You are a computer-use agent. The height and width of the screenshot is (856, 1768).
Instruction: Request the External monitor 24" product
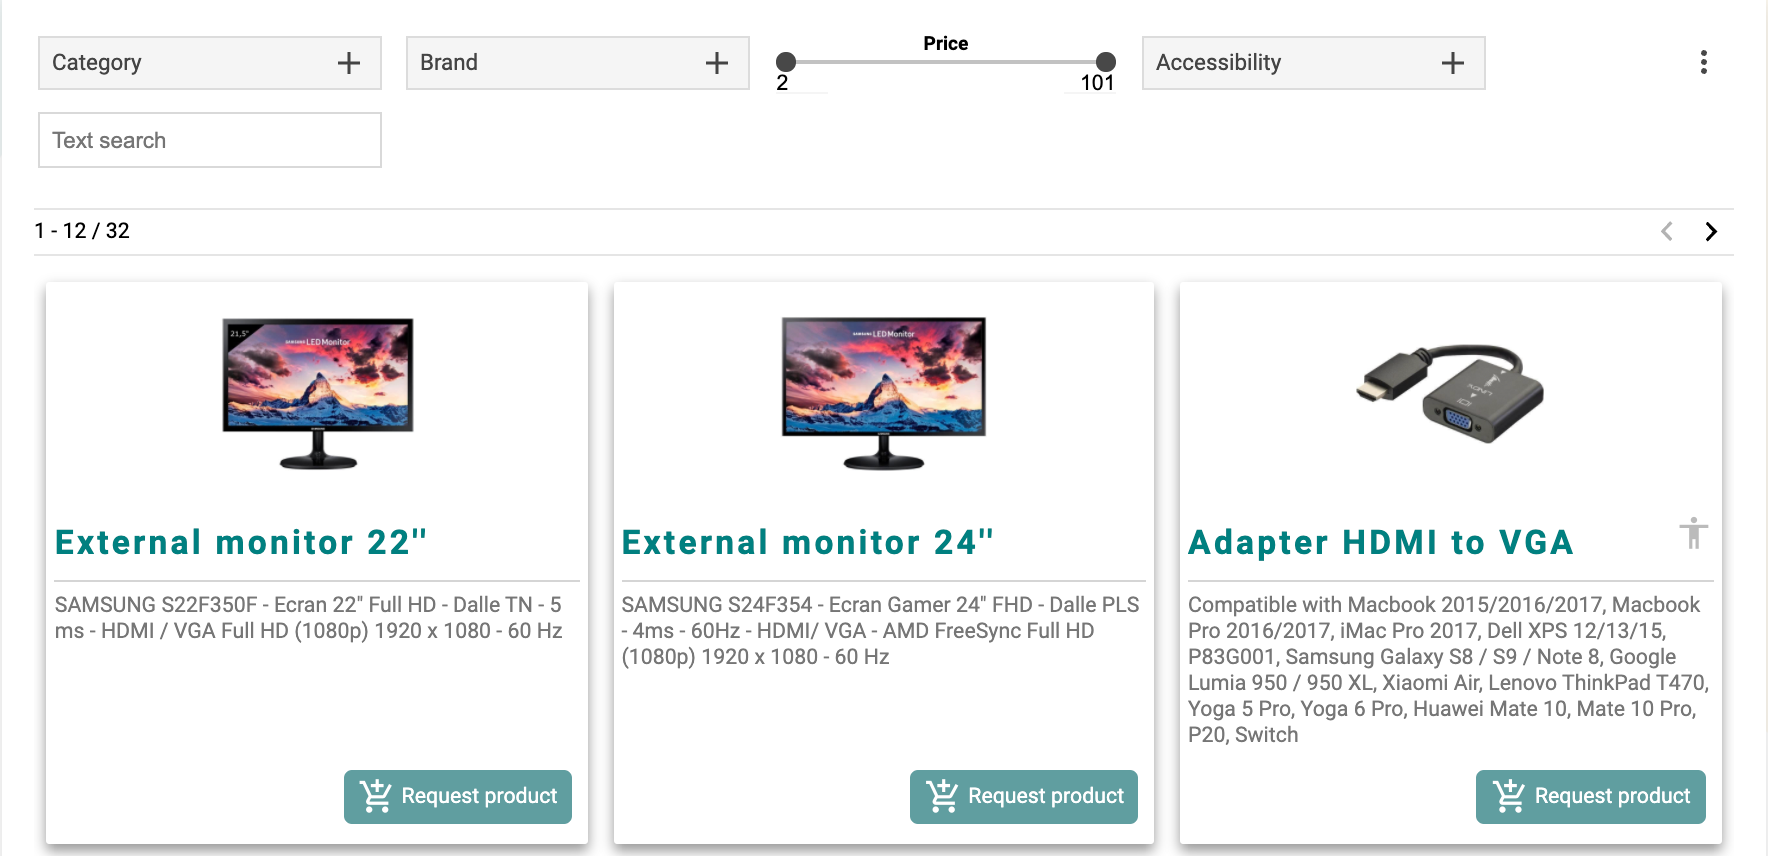(x=1024, y=796)
